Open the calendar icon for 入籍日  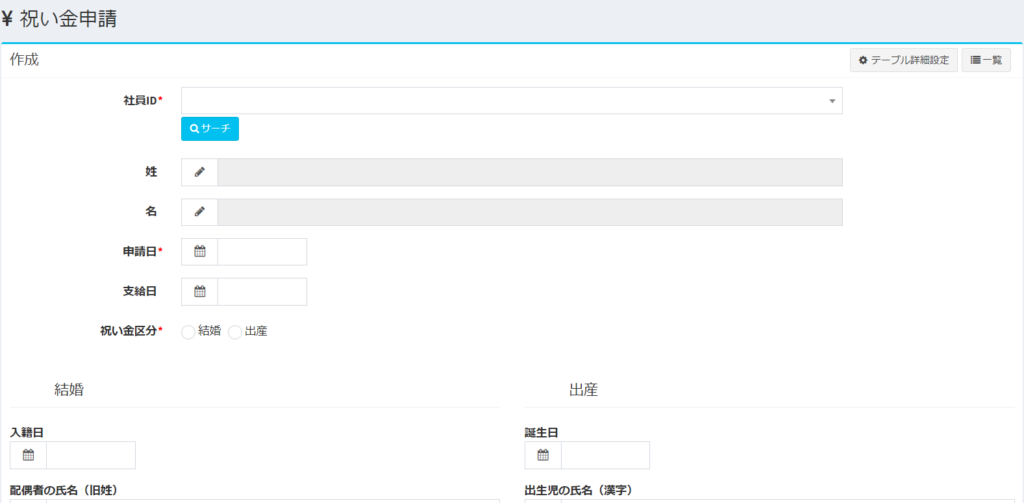pyautogui.click(x=28, y=455)
